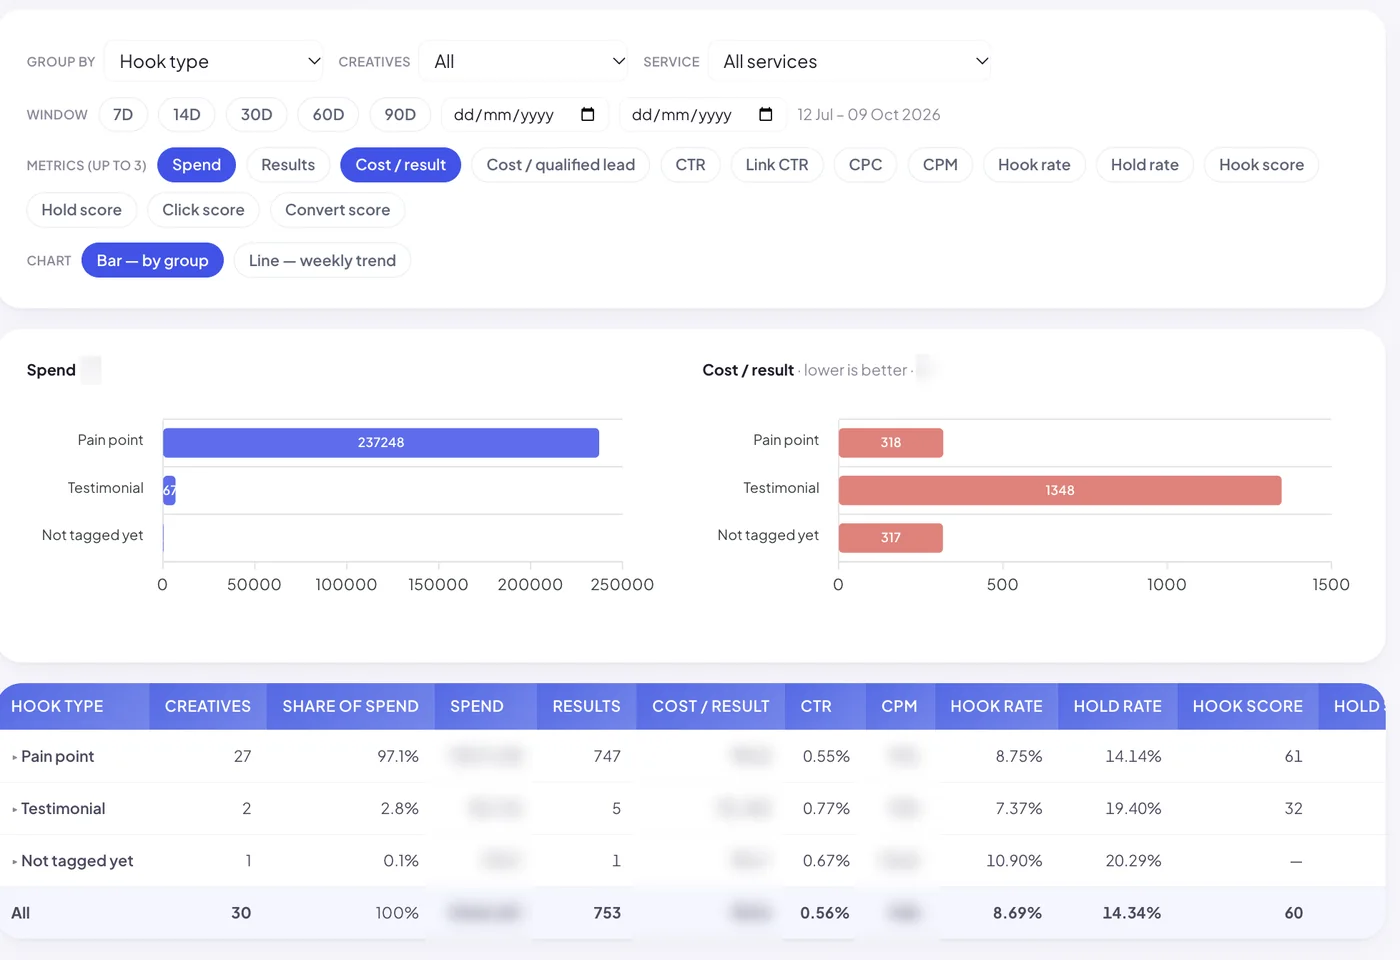Switch chart to Bar — by group
The width and height of the screenshot is (1400, 960).
click(152, 260)
